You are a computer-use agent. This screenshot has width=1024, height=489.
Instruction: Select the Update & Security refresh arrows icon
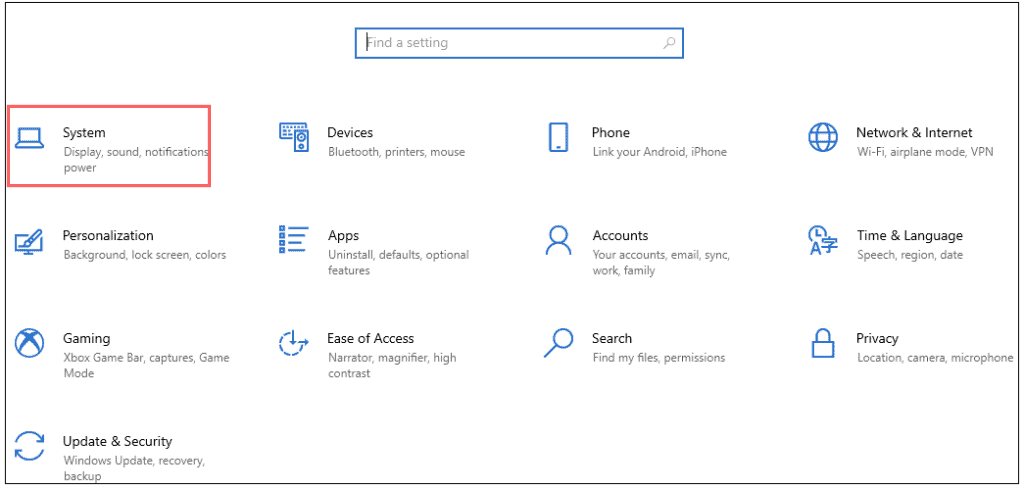pyautogui.click(x=29, y=447)
